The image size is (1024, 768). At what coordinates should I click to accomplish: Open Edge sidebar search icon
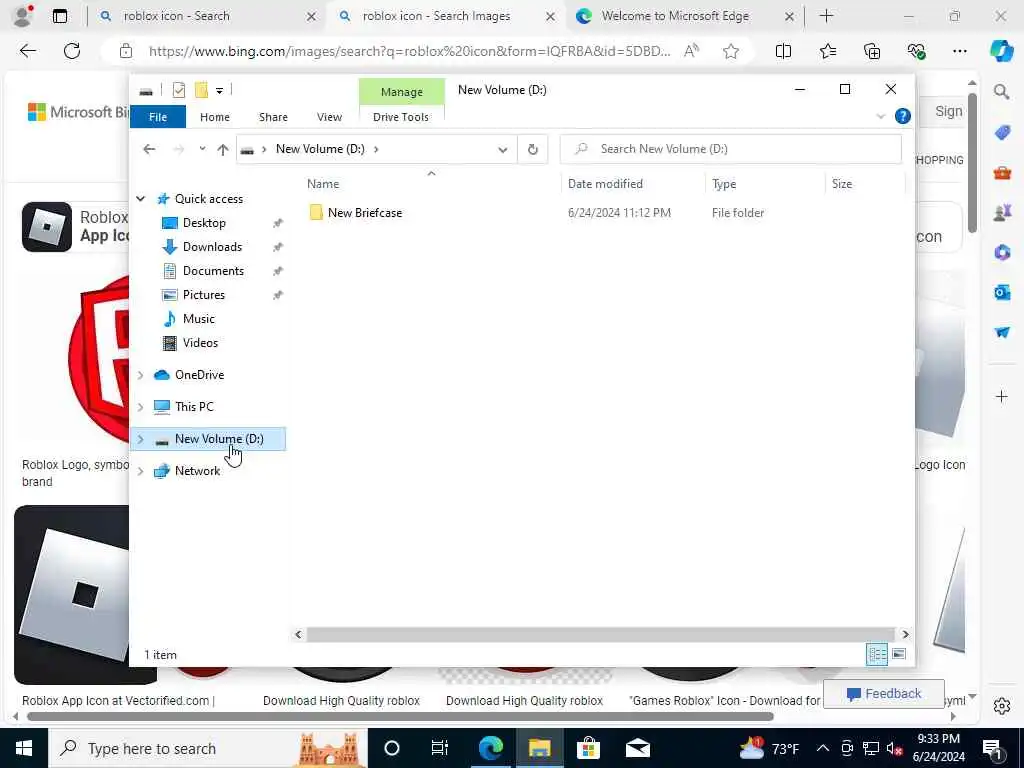point(1002,92)
